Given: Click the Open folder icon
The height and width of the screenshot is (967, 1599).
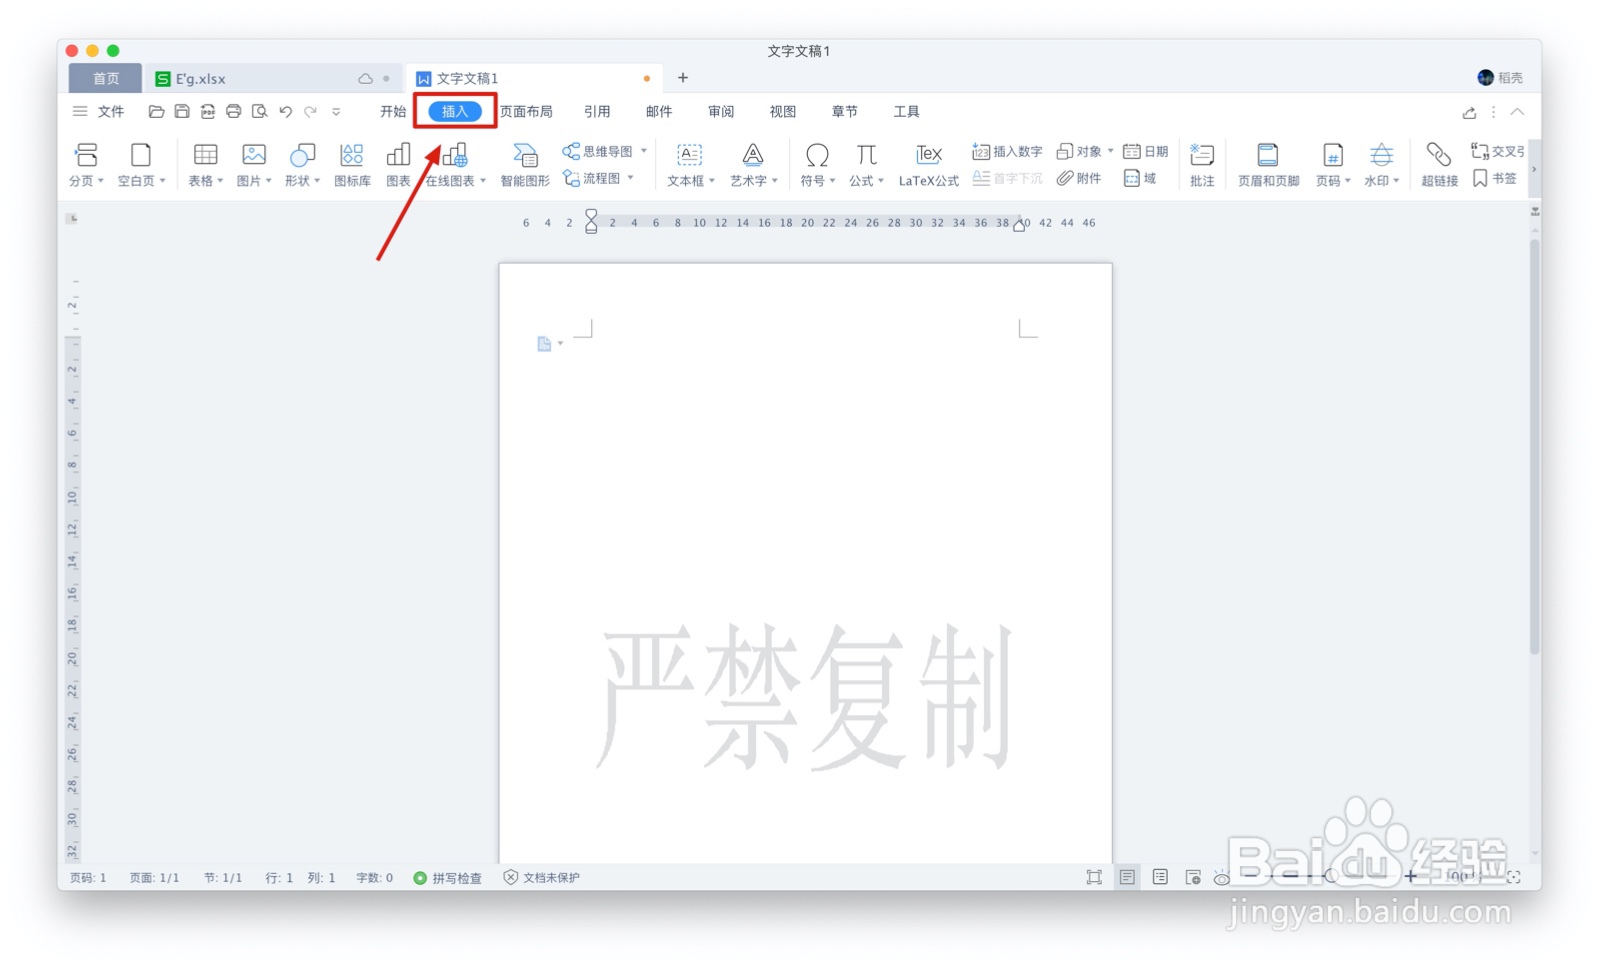Looking at the screenshot, I should (x=156, y=111).
